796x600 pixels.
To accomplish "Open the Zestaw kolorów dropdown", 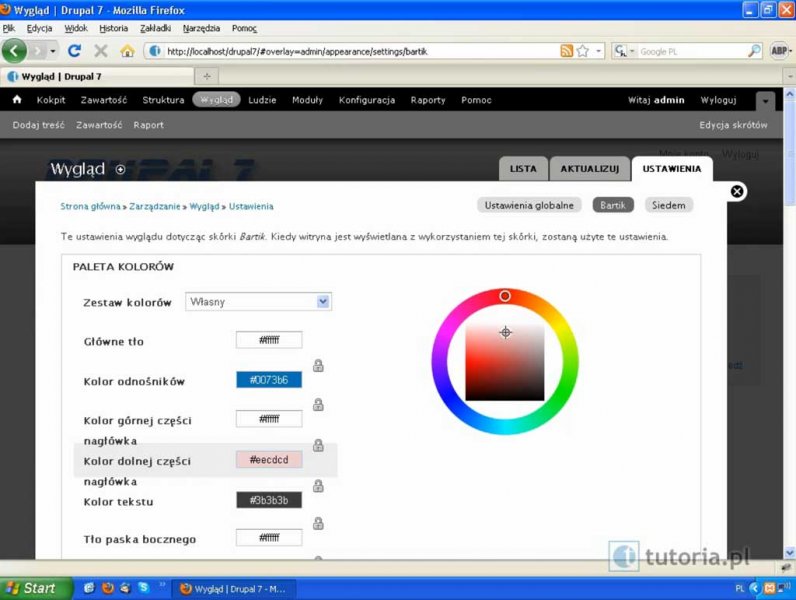I will pyautogui.click(x=258, y=302).
